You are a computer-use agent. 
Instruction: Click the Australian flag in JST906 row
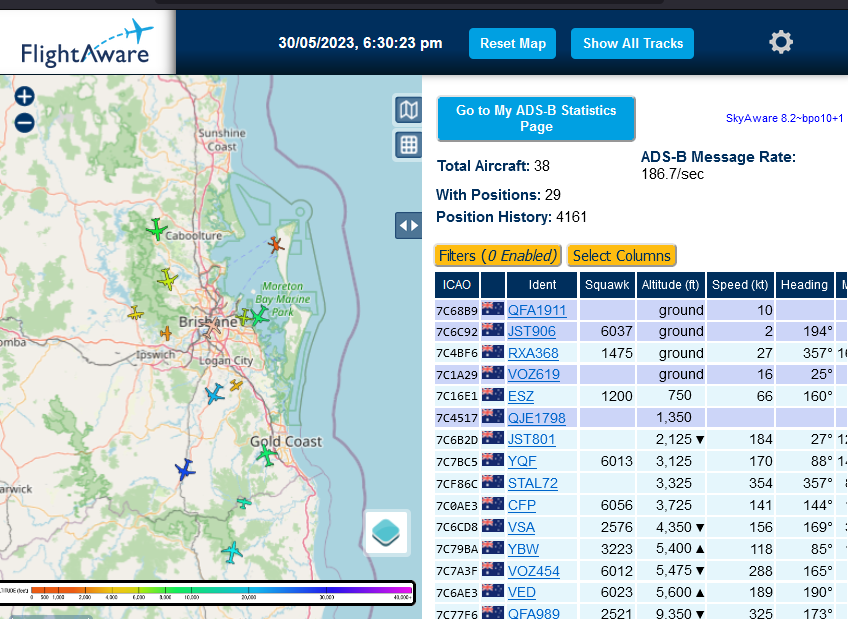[493, 330]
